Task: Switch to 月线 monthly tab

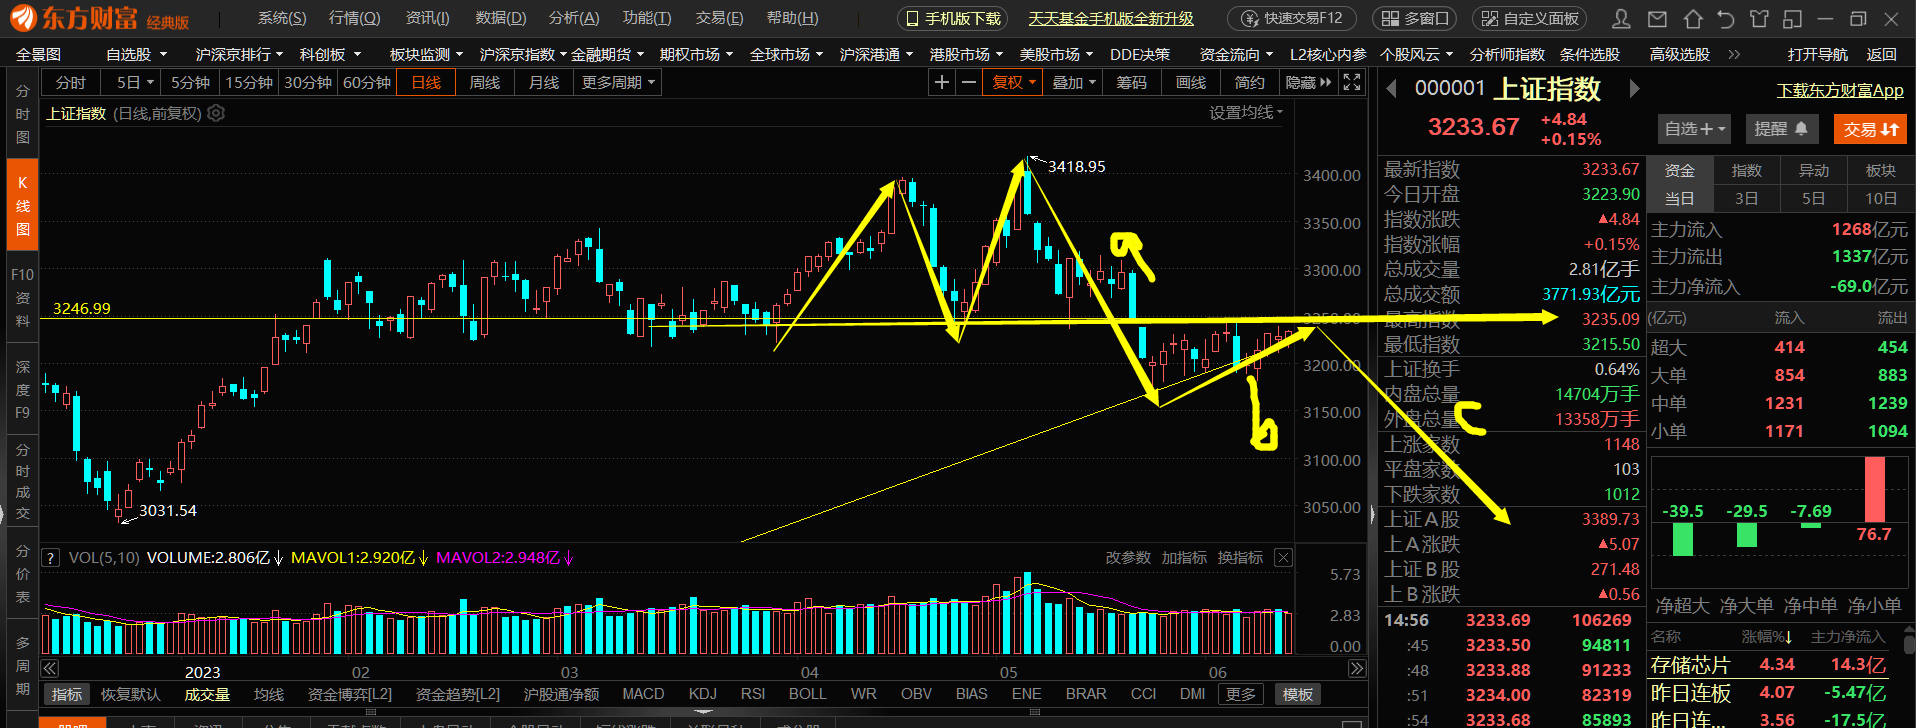Action: (x=544, y=82)
